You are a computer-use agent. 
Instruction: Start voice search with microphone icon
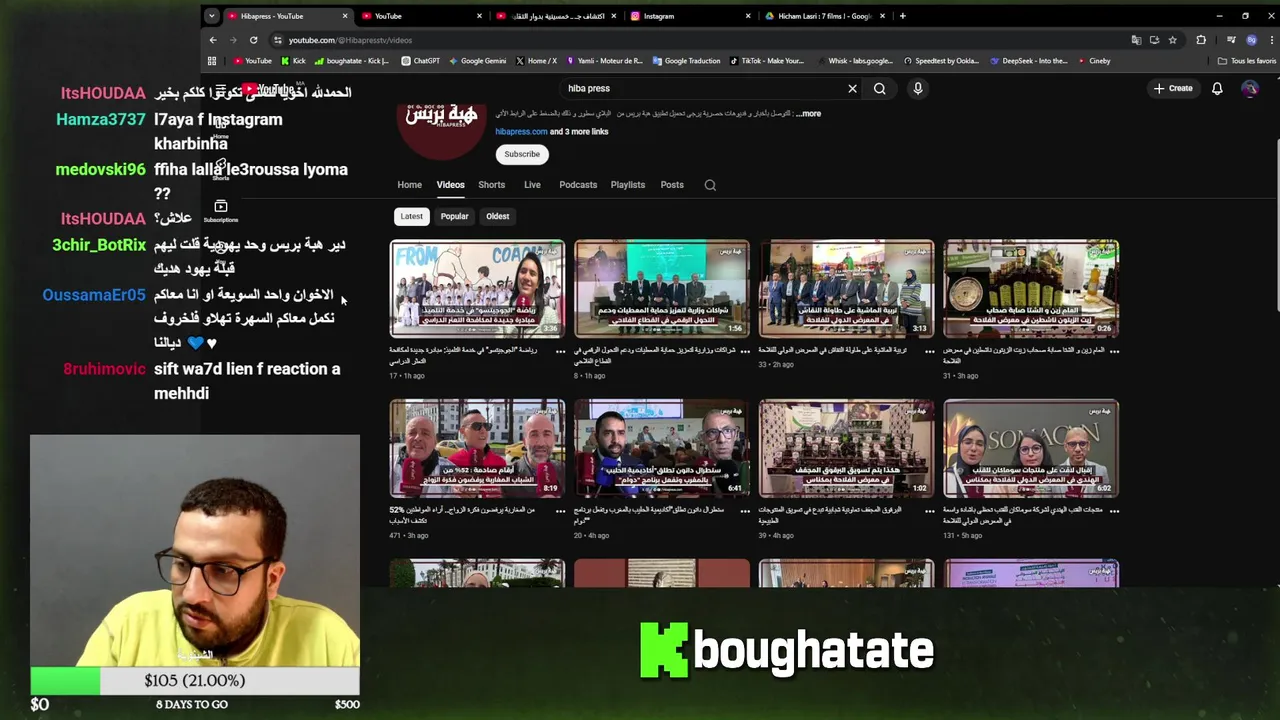pyautogui.click(x=917, y=88)
